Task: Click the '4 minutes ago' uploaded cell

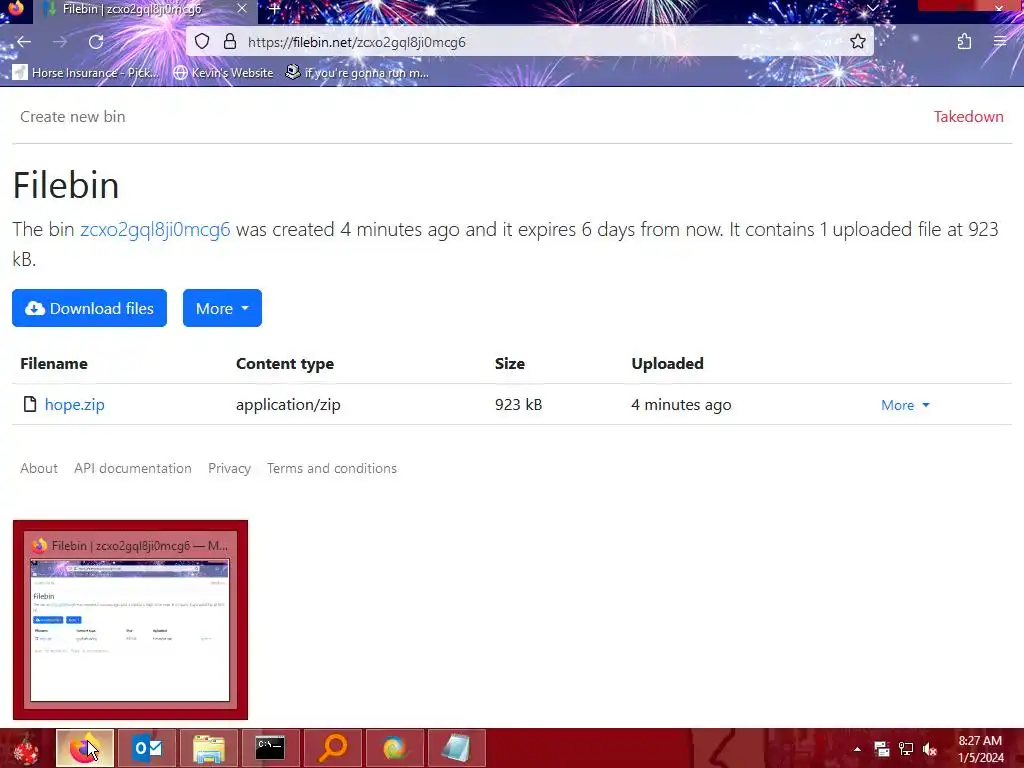Action: [681, 405]
